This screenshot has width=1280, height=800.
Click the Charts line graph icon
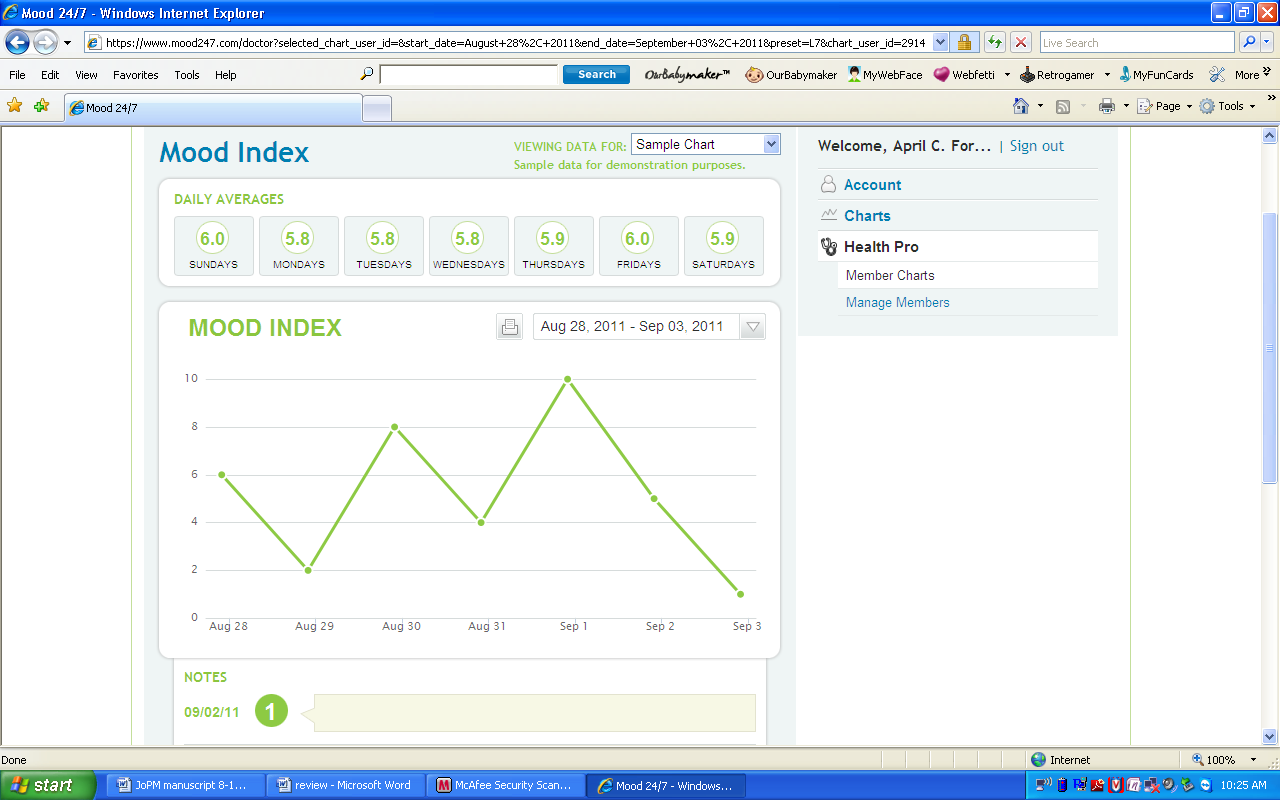point(828,215)
